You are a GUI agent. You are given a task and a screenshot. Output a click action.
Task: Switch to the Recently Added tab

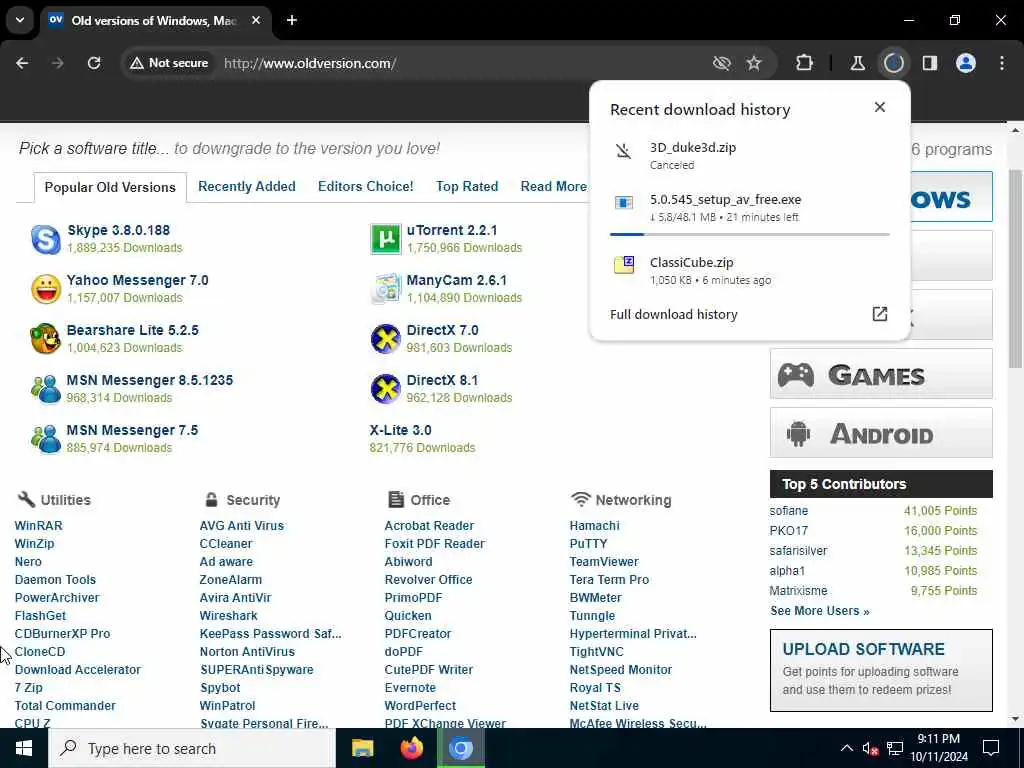coord(247,187)
